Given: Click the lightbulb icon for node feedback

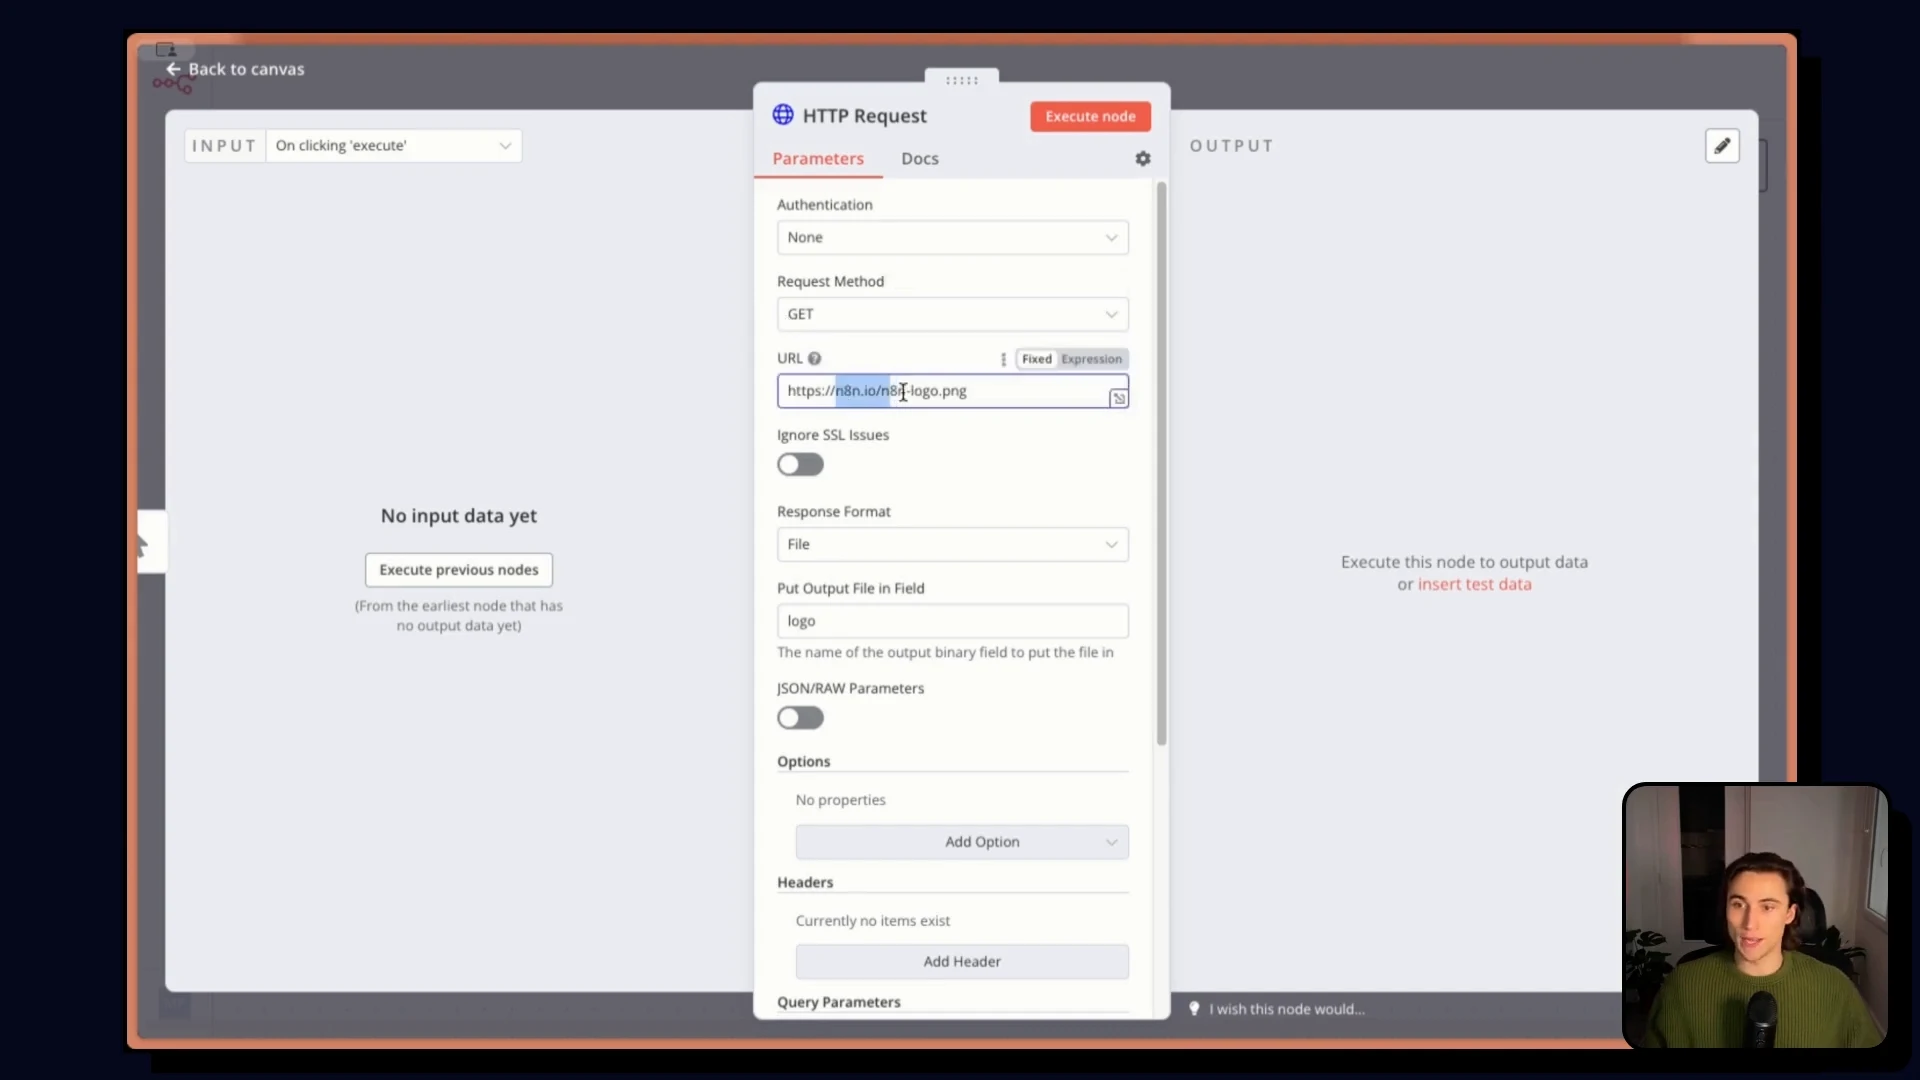Looking at the screenshot, I should pyautogui.click(x=1194, y=1009).
